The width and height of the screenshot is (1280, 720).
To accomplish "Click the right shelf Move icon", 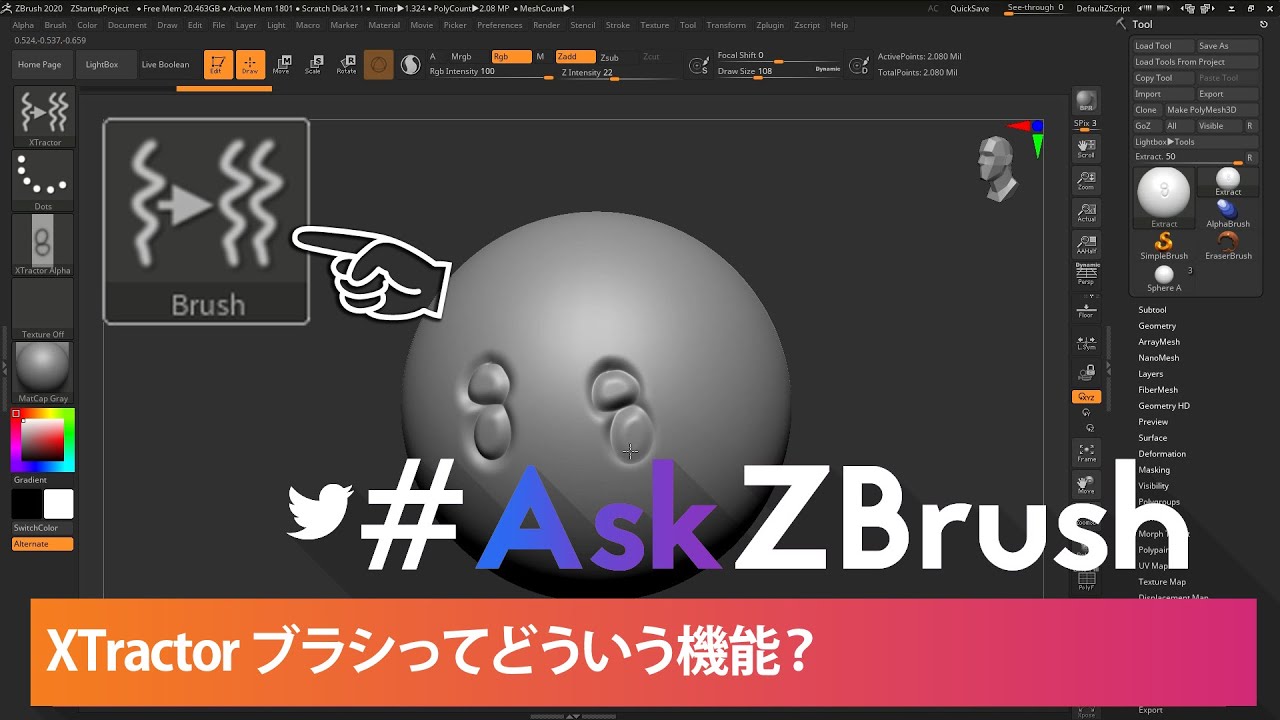I will (1086, 485).
